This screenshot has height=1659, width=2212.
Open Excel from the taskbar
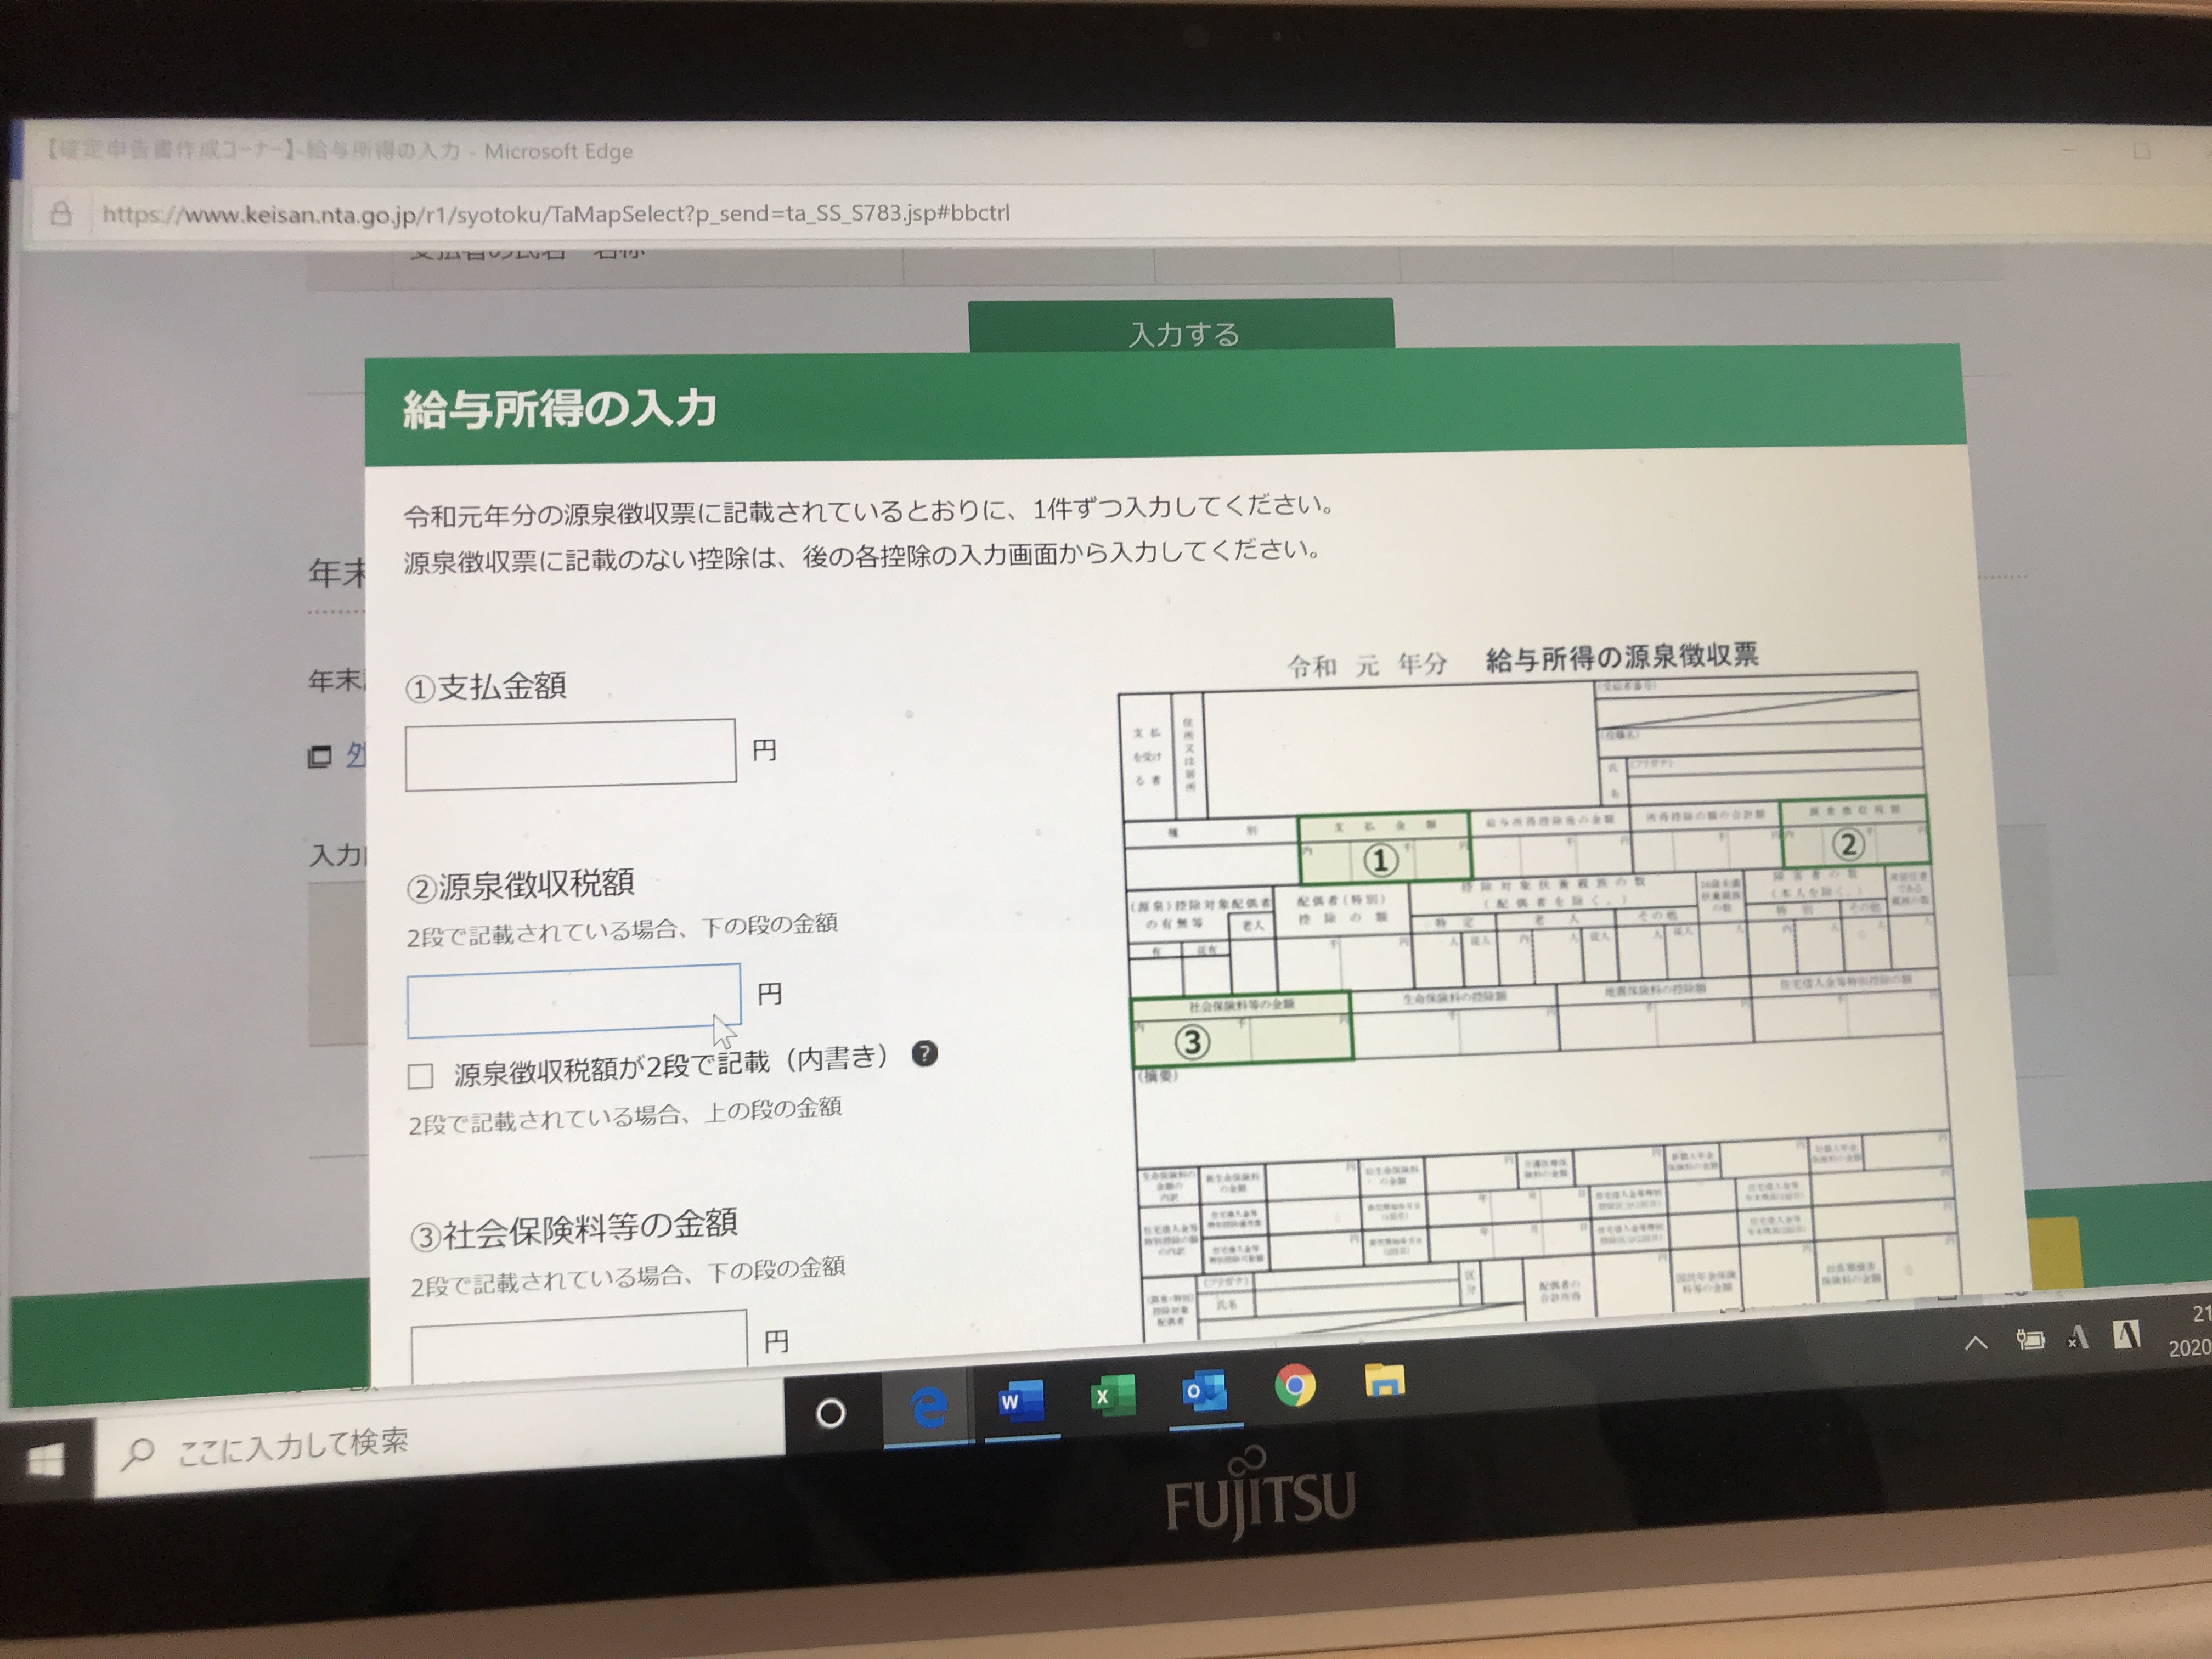coord(1112,1396)
